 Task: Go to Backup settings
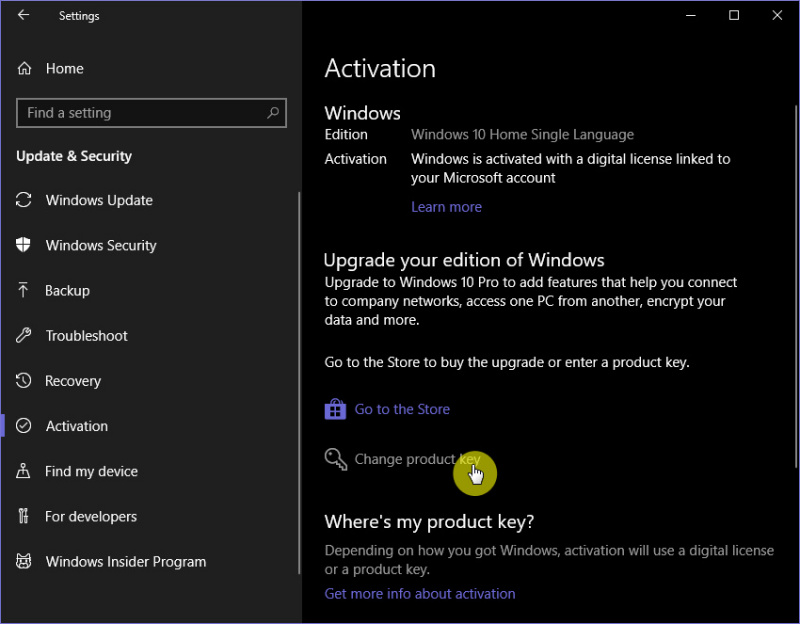[x=67, y=290]
